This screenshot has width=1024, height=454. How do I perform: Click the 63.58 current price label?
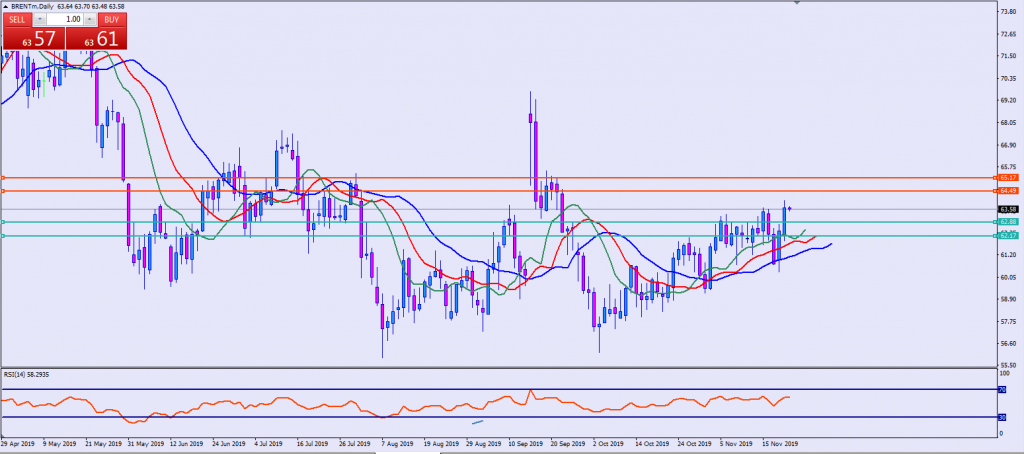[1007, 209]
